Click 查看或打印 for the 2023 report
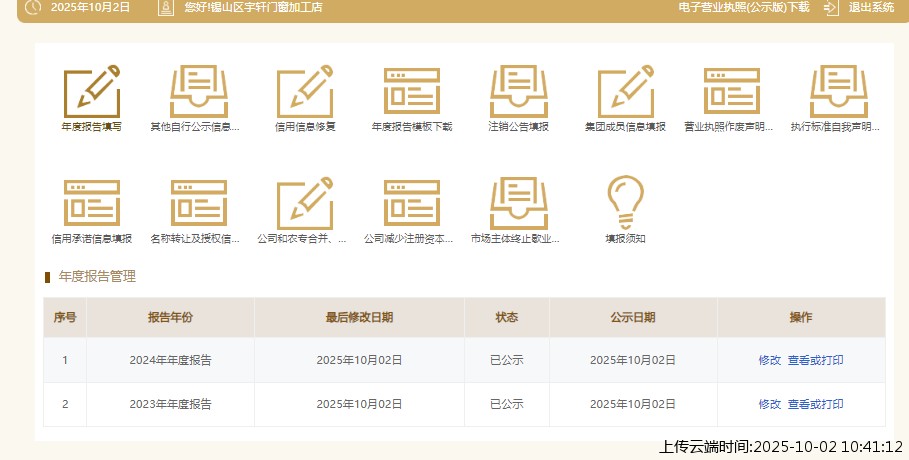 (815, 404)
